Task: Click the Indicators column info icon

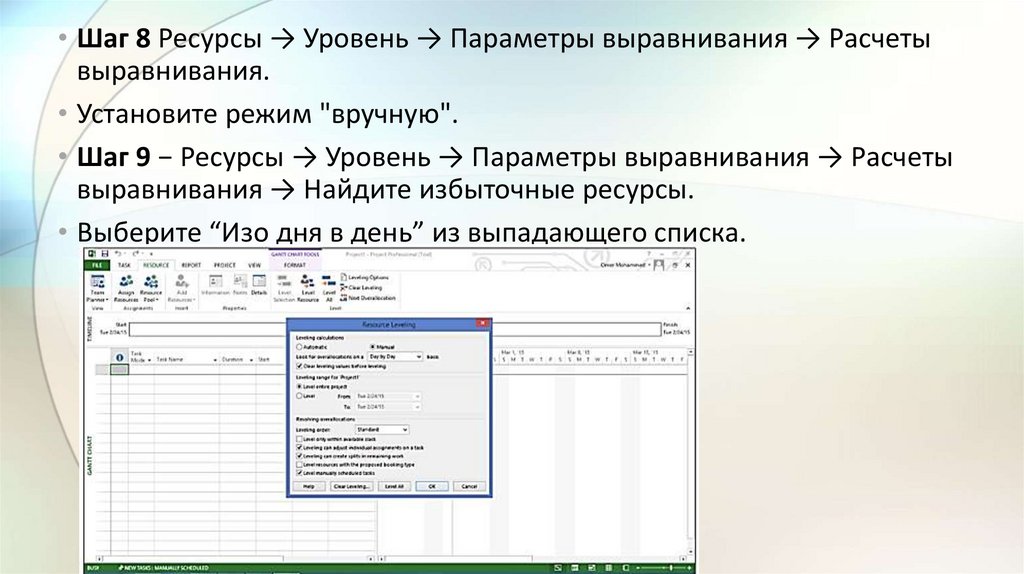Action: [119, 358]
